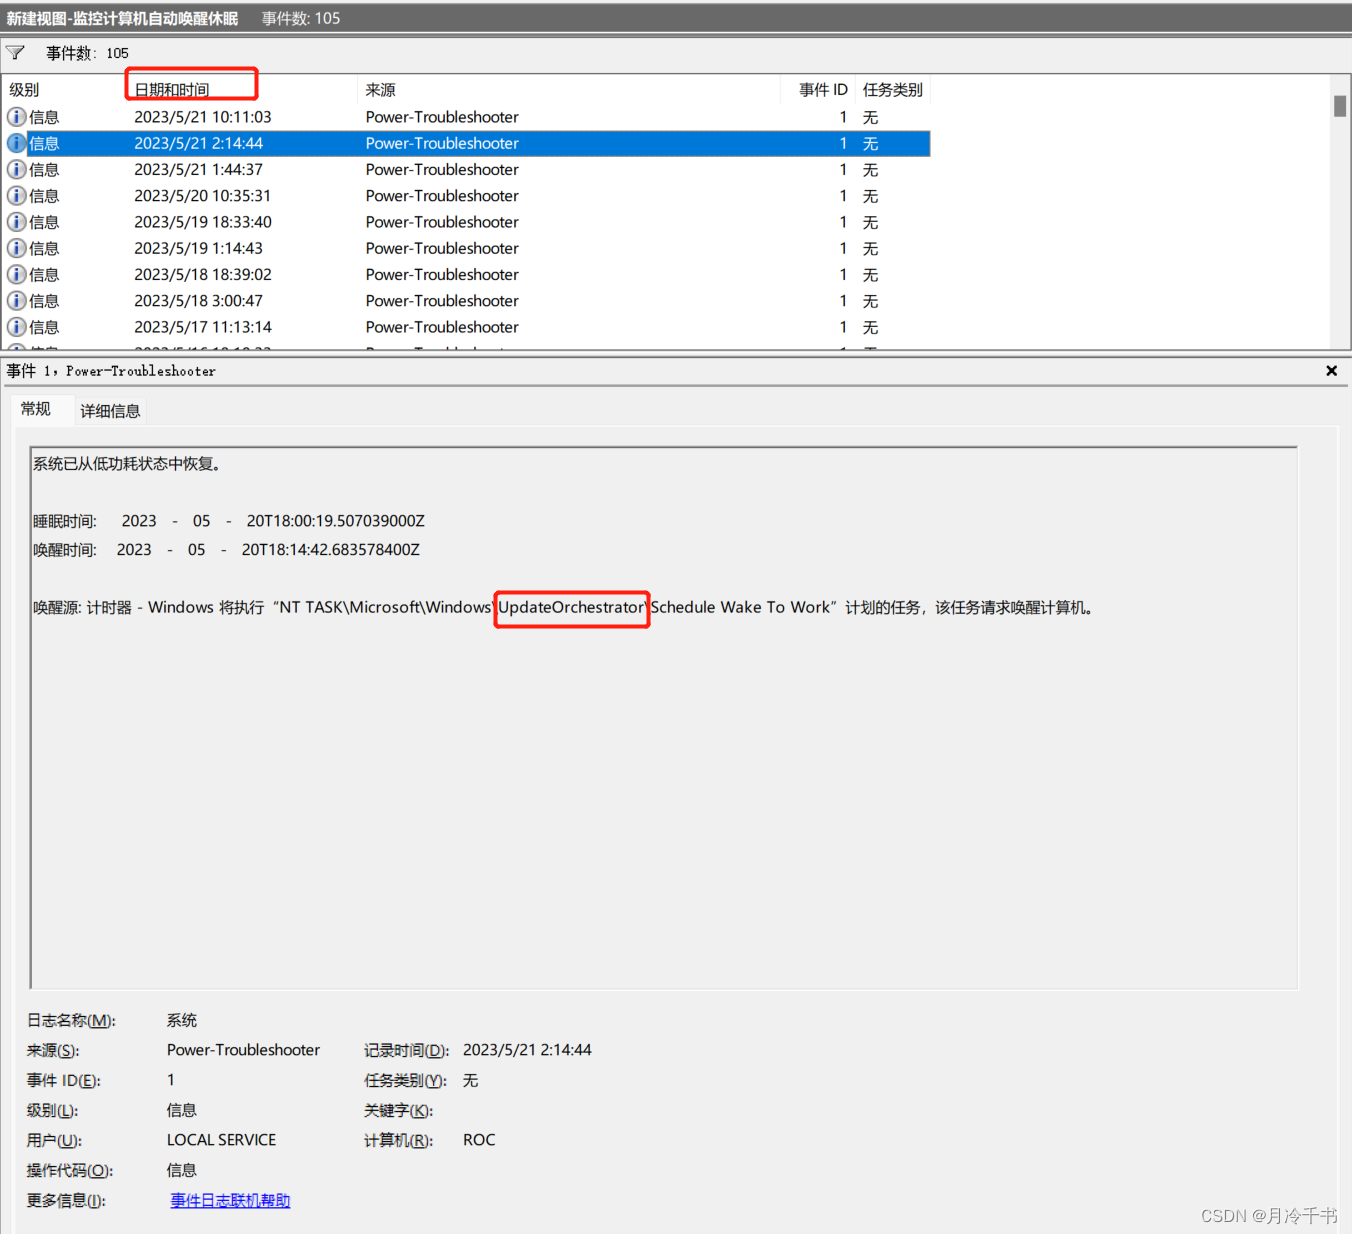
Task: Sort by the 日期和时间 column header
Action: [241, 90]
